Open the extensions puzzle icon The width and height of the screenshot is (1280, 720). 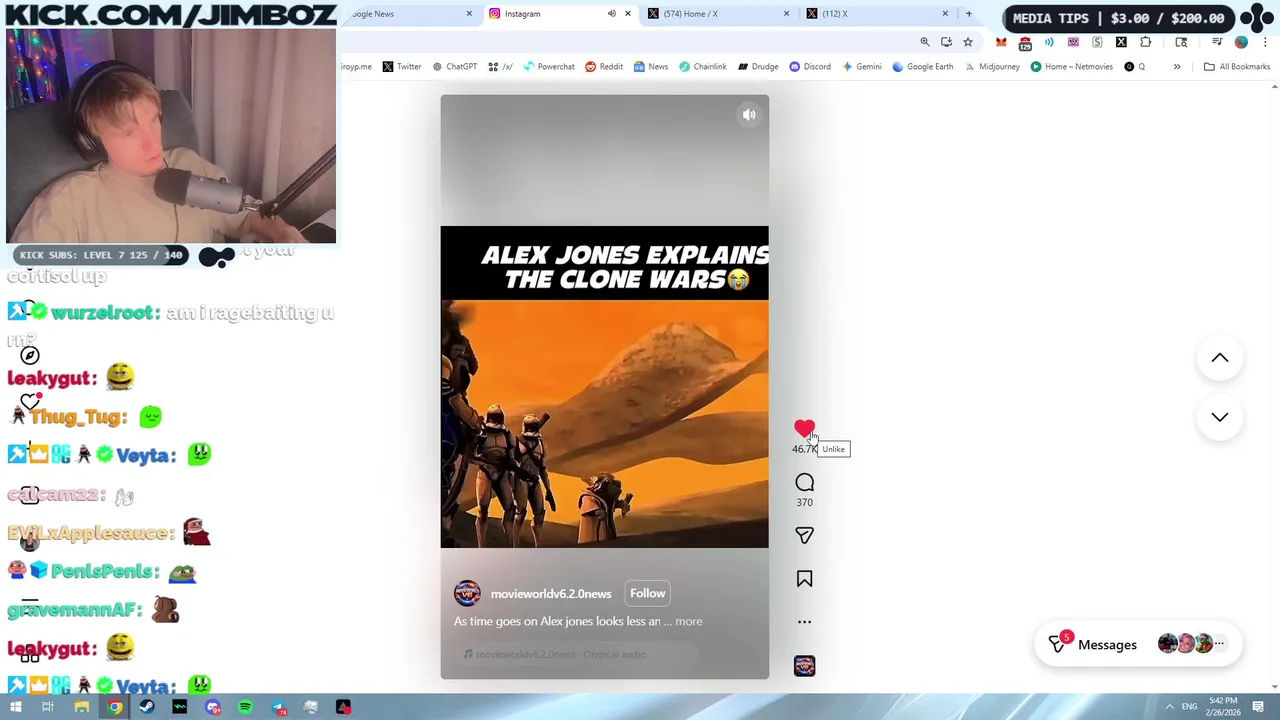pyautogui.click(x=1146, y=42)
